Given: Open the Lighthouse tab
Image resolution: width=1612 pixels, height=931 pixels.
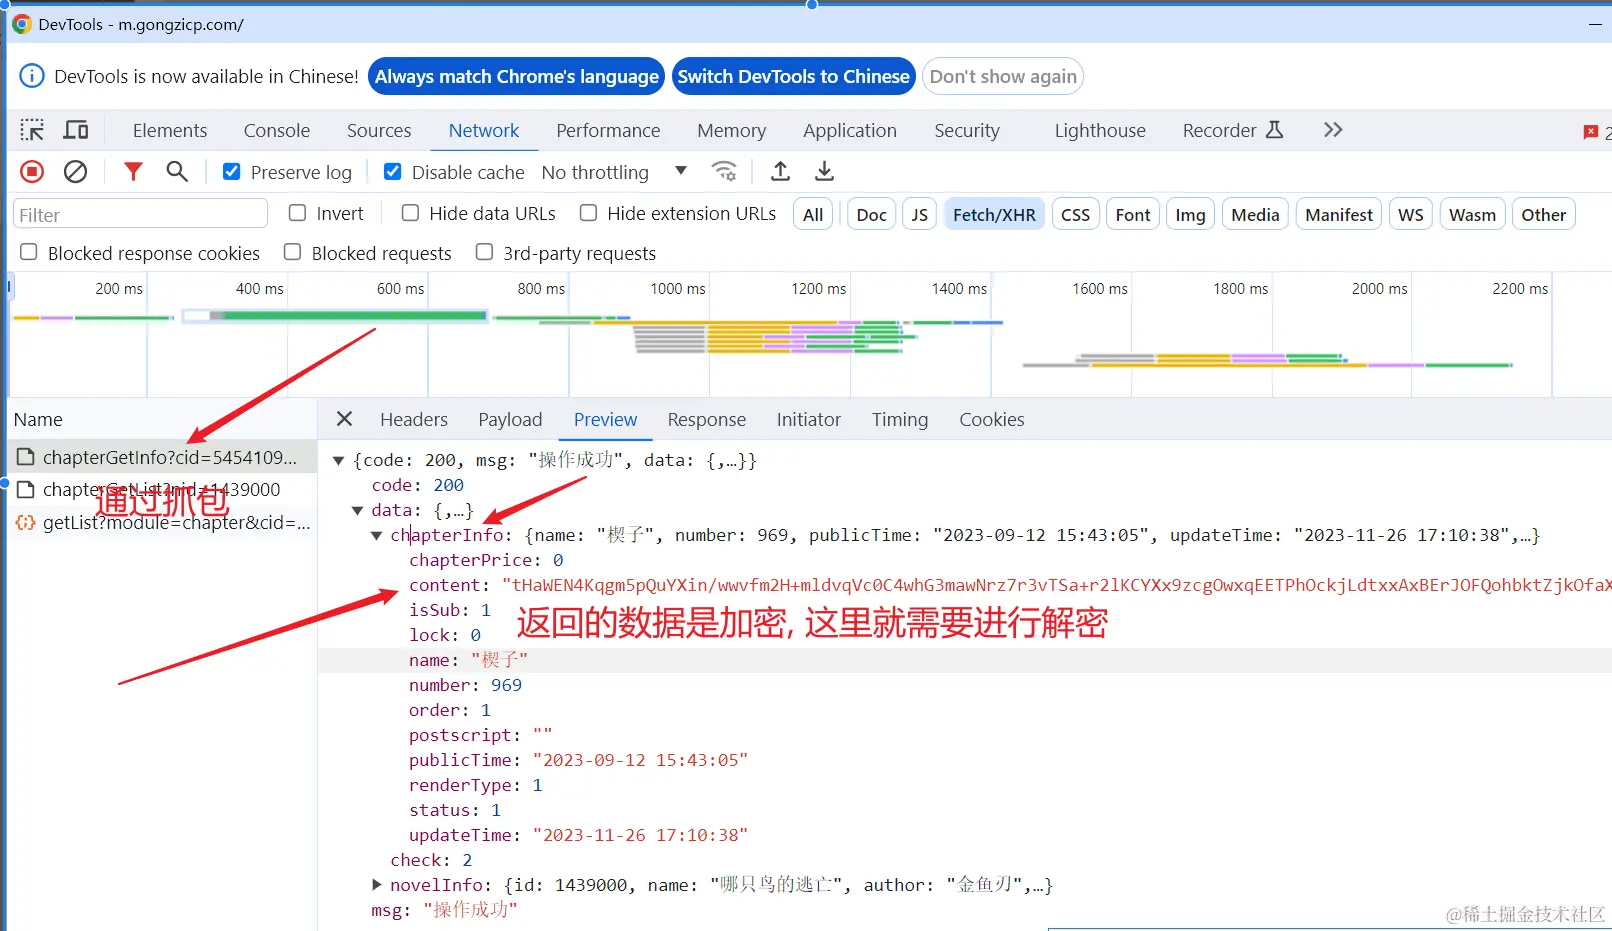Looking at the screenshot, I should coord(1100,130).
